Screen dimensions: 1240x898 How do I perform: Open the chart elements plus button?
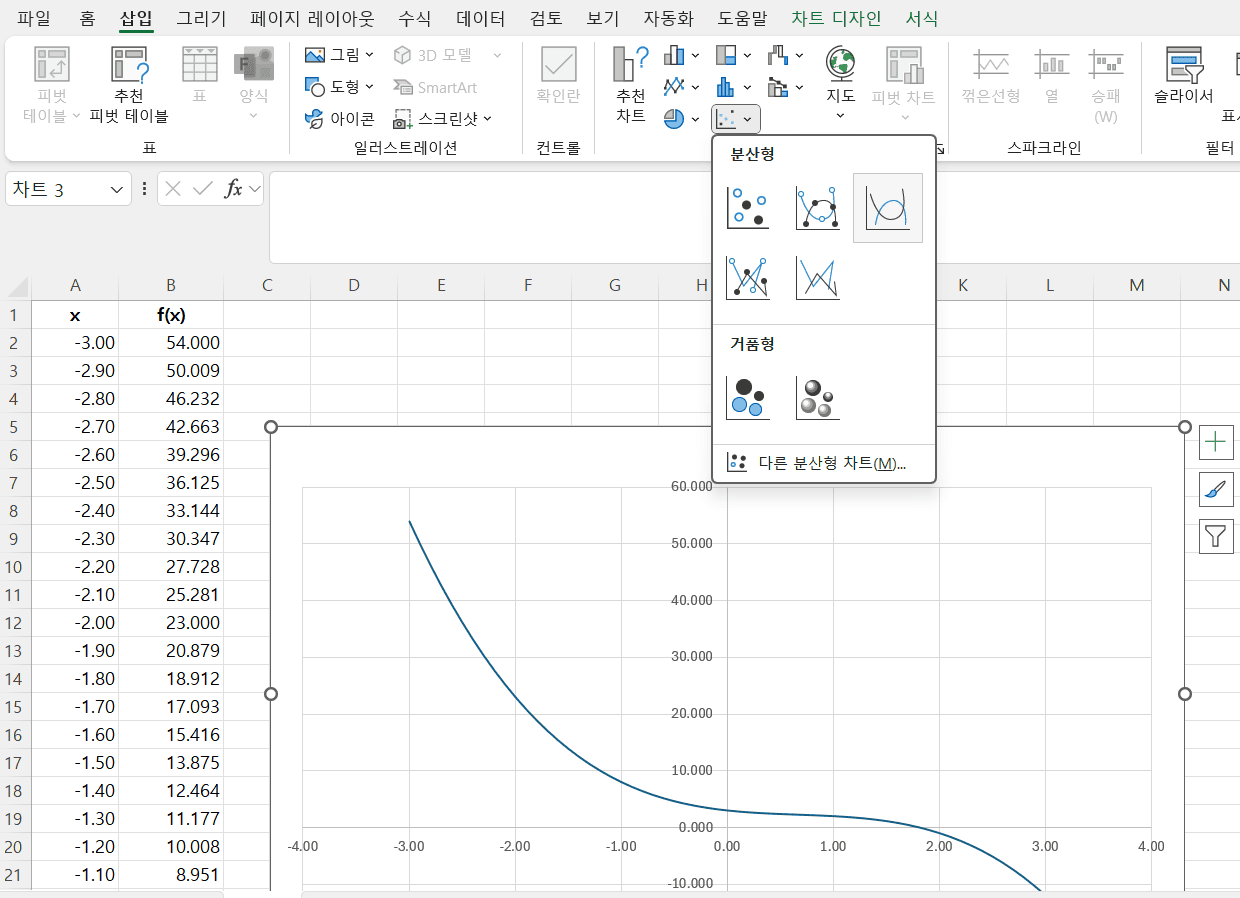point(1216,441)
